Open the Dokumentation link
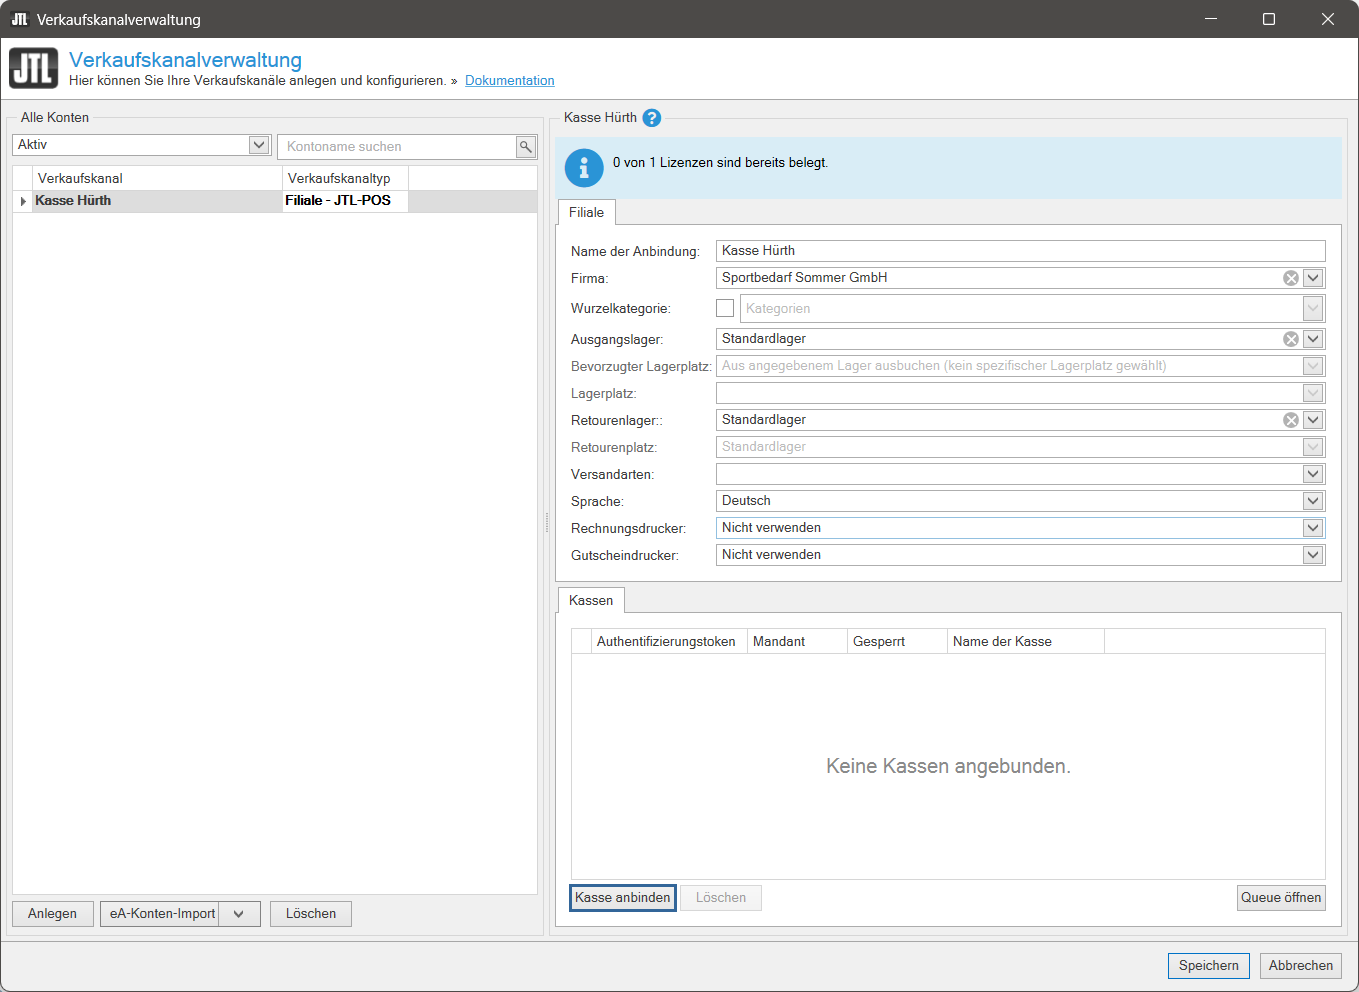 (509, 81)
